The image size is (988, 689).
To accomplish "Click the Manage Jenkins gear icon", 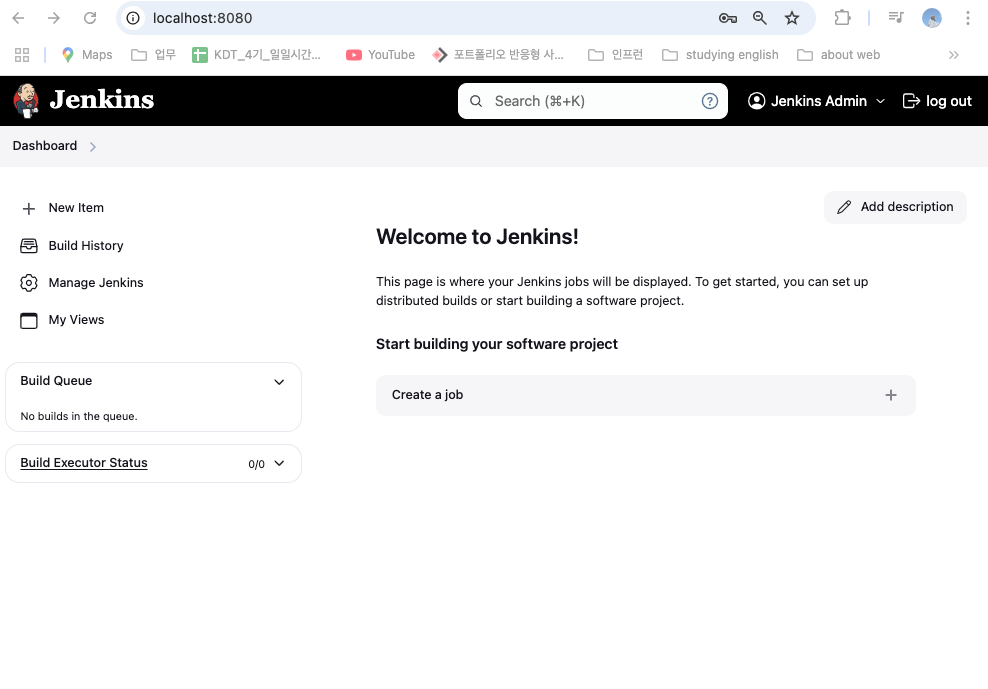I will click(x=29, y=283).
